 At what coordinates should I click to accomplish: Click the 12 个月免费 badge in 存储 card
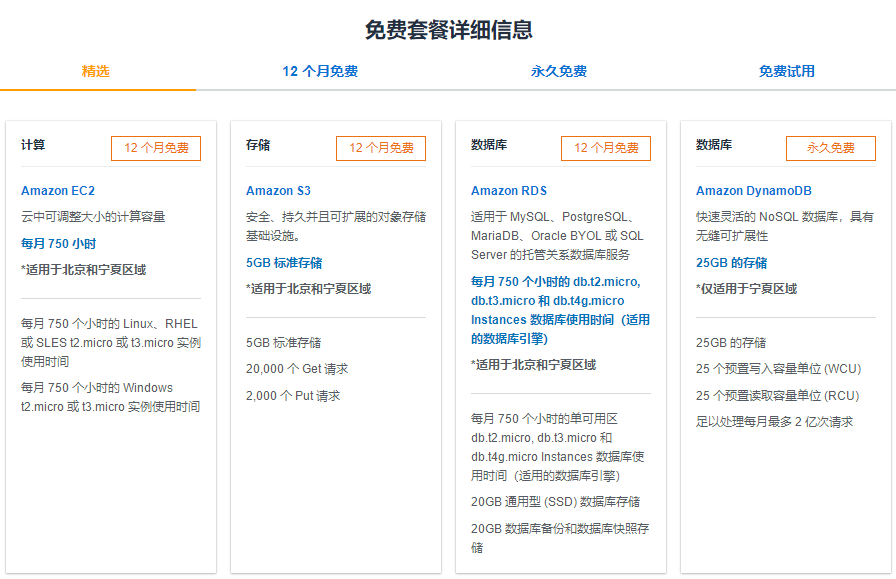tap(381, 148)
